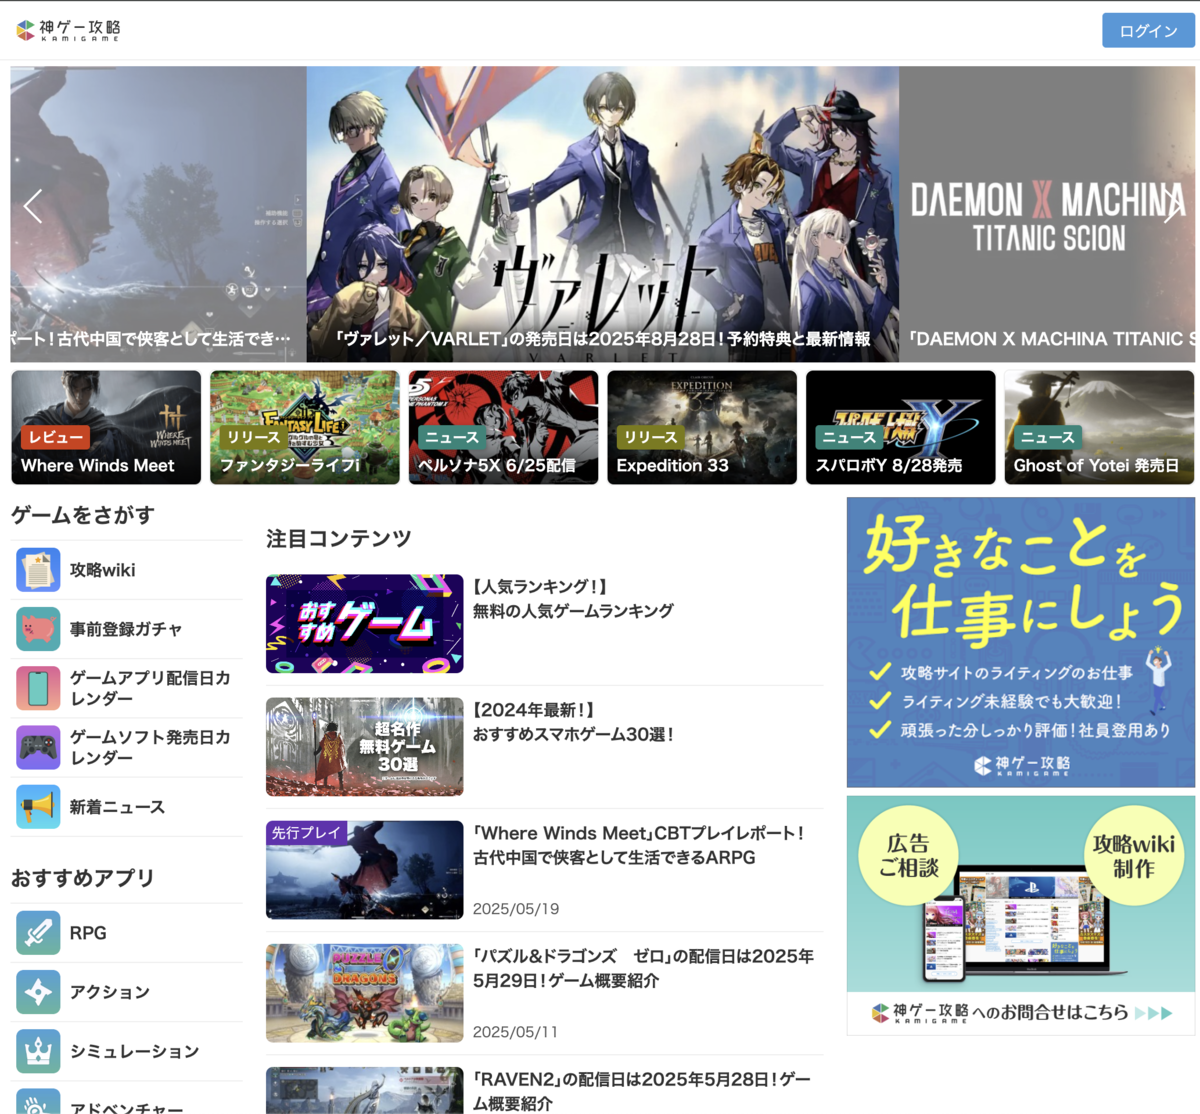This screenshot has height=1114, width=1200.
Task: Click the シミュレーション crown icon
Action: click(38, 1051)
